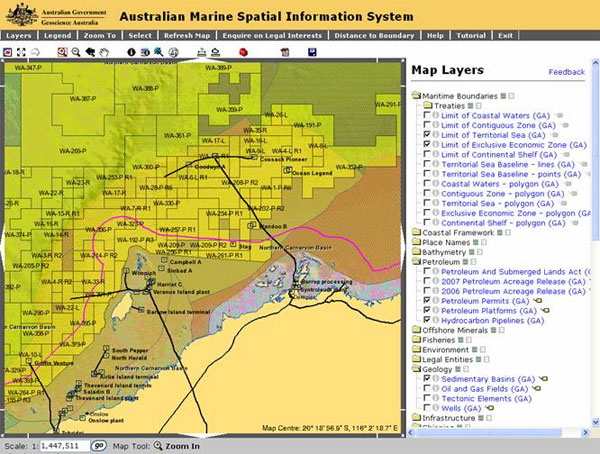Turn on all Geology layers green square
Screen dimensions: 600x454
coord(458,369)
